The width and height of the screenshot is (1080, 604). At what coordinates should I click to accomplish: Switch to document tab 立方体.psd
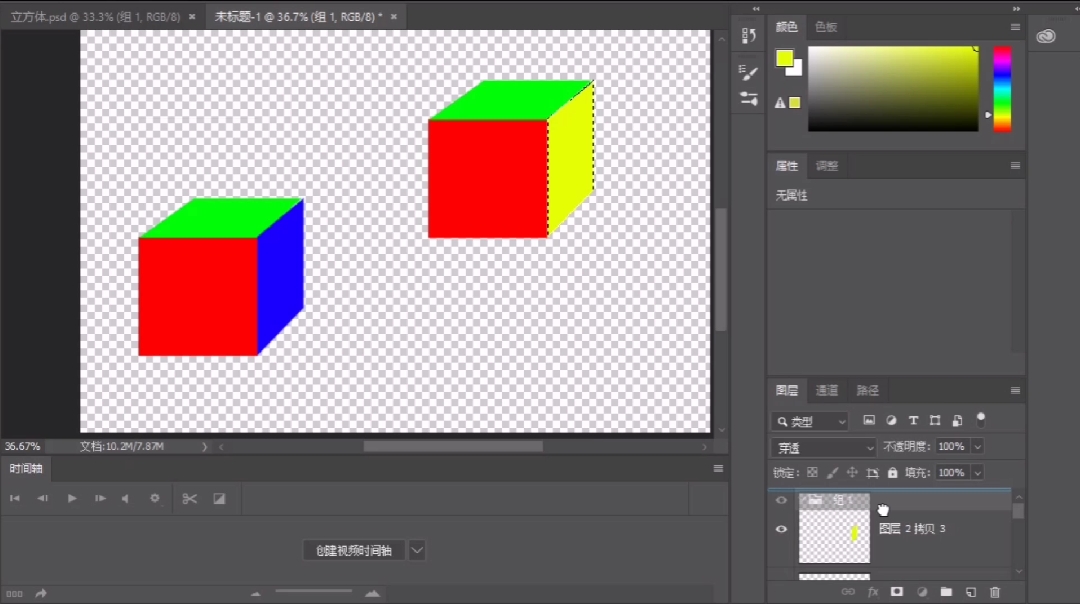click(96, 17)
